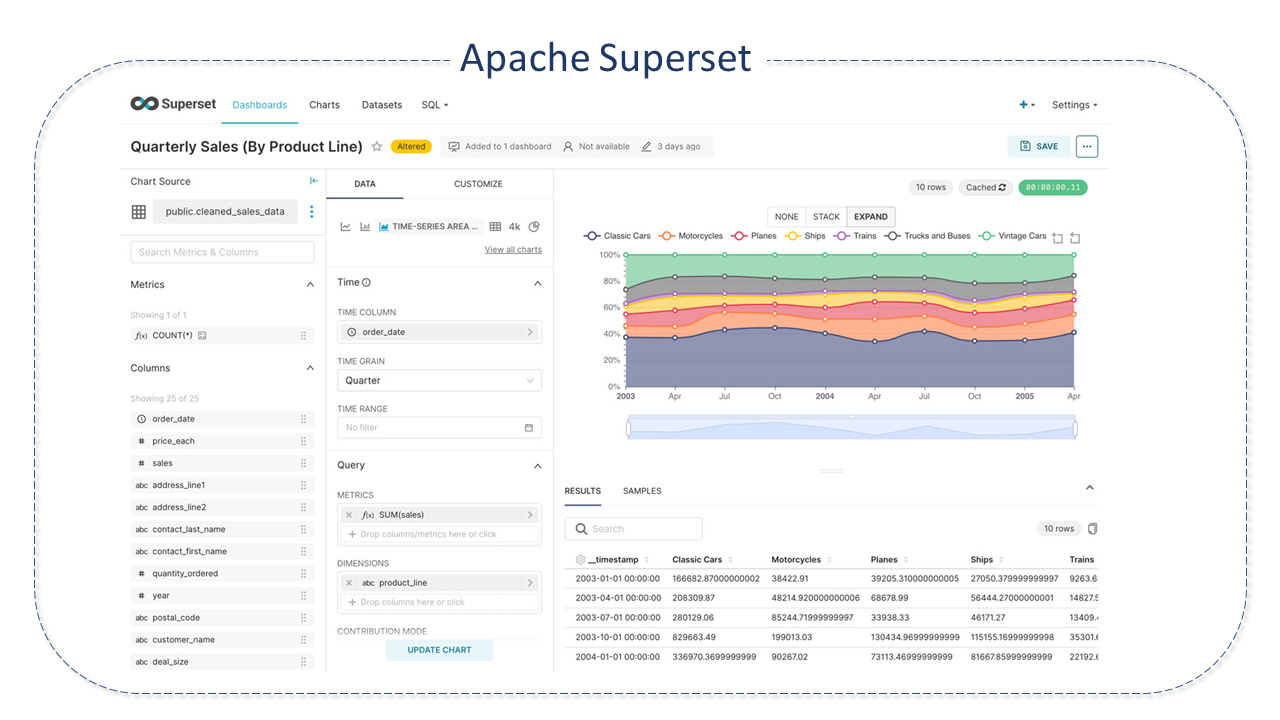Select the line chart type icon
The width and height of the screenshot is (1280, 720).
click(x=346, y=227)
